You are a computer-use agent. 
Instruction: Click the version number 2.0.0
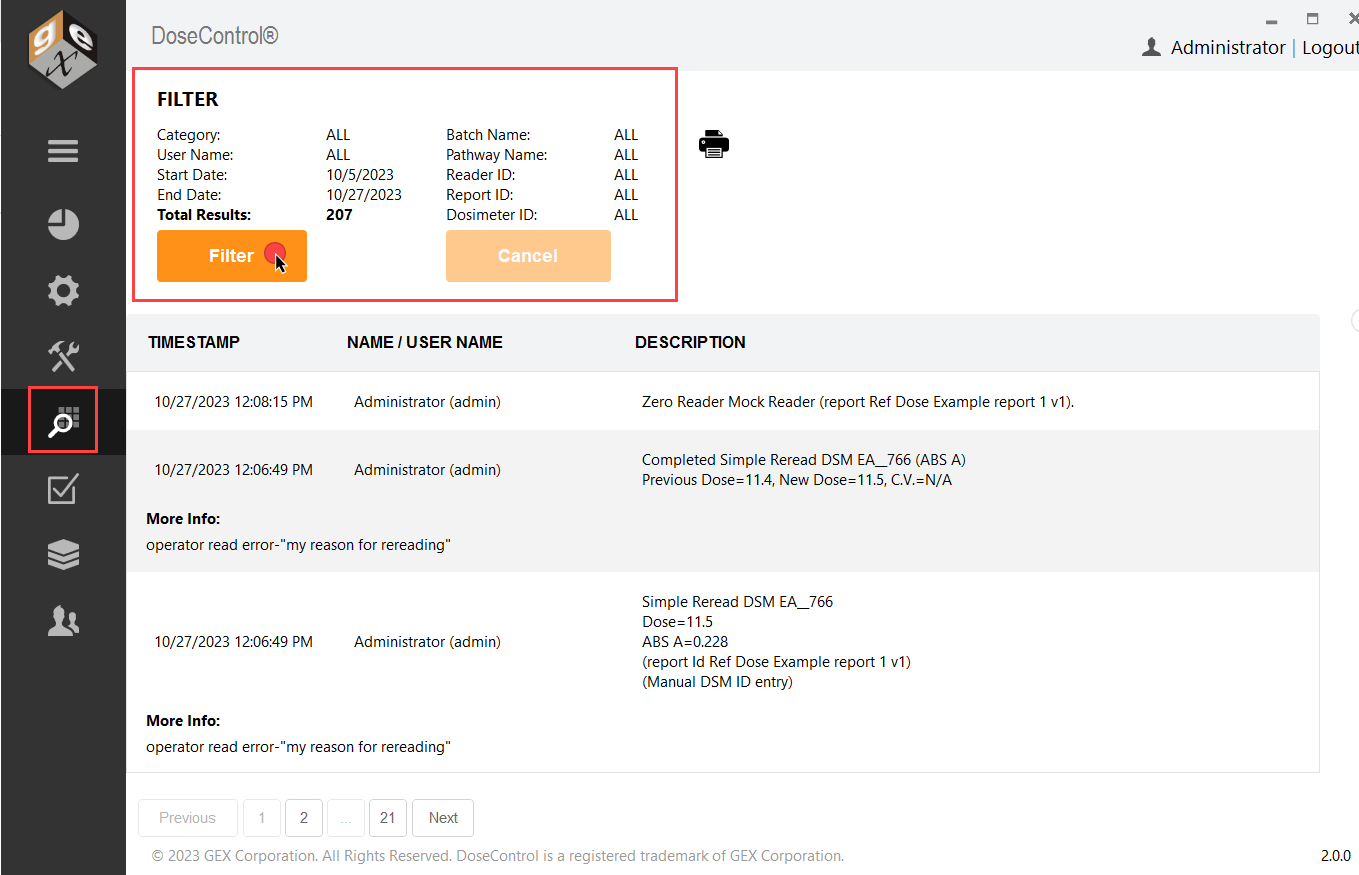(1336, 856)
